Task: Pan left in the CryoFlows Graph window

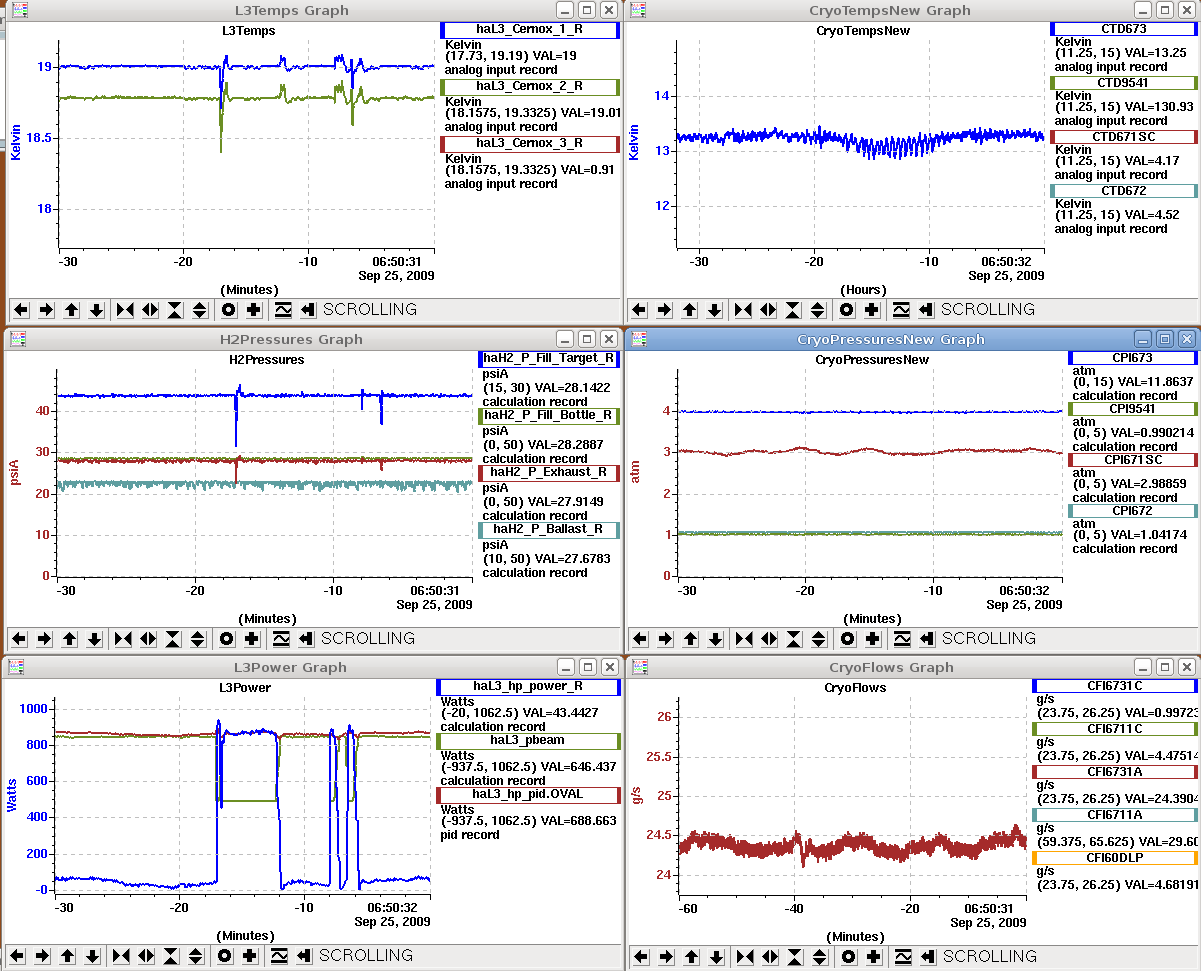Action: click(x=641, y=957)
